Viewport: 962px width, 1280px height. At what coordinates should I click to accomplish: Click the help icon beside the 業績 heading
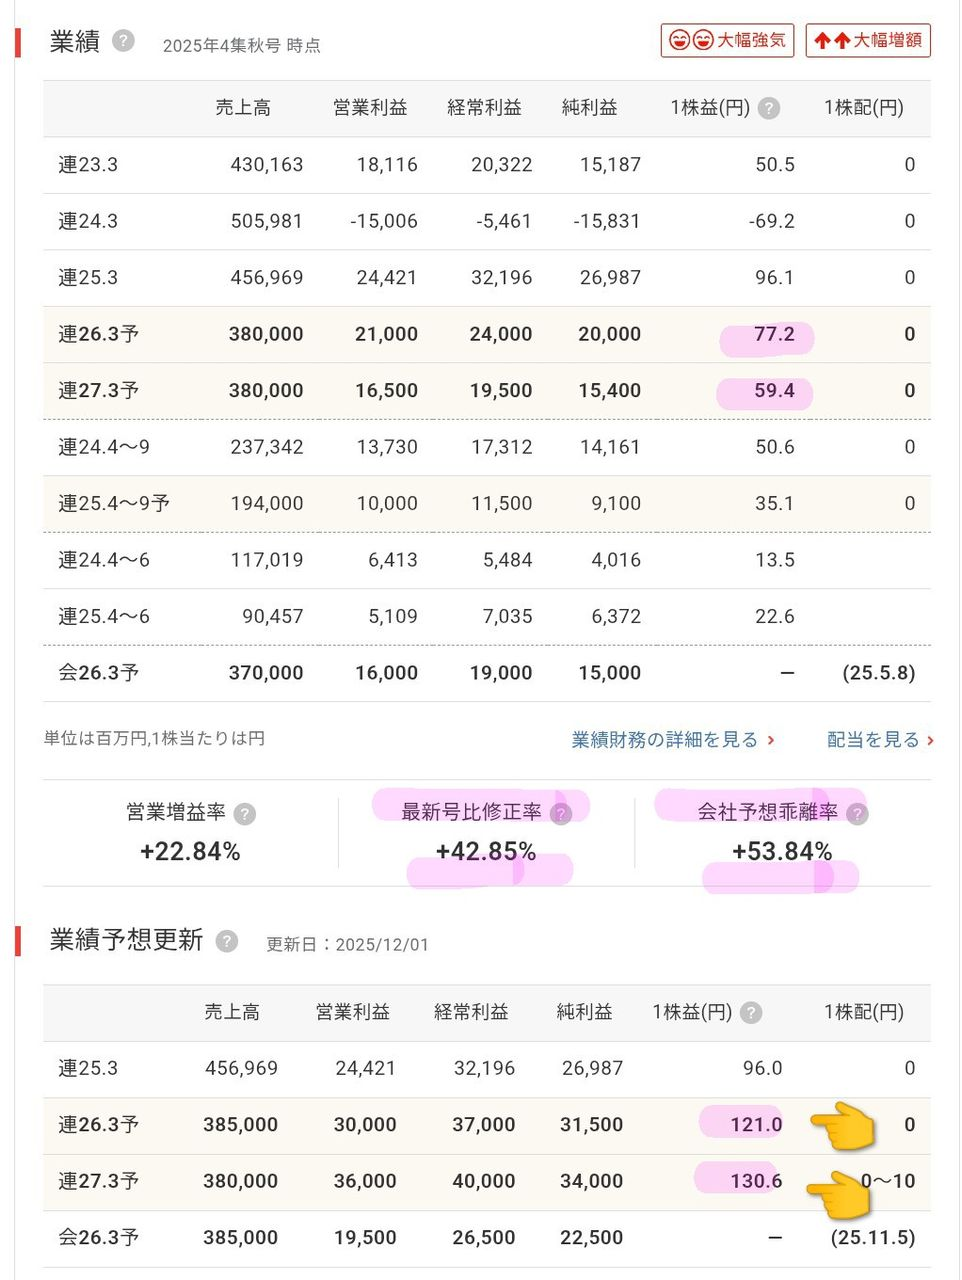123,41
